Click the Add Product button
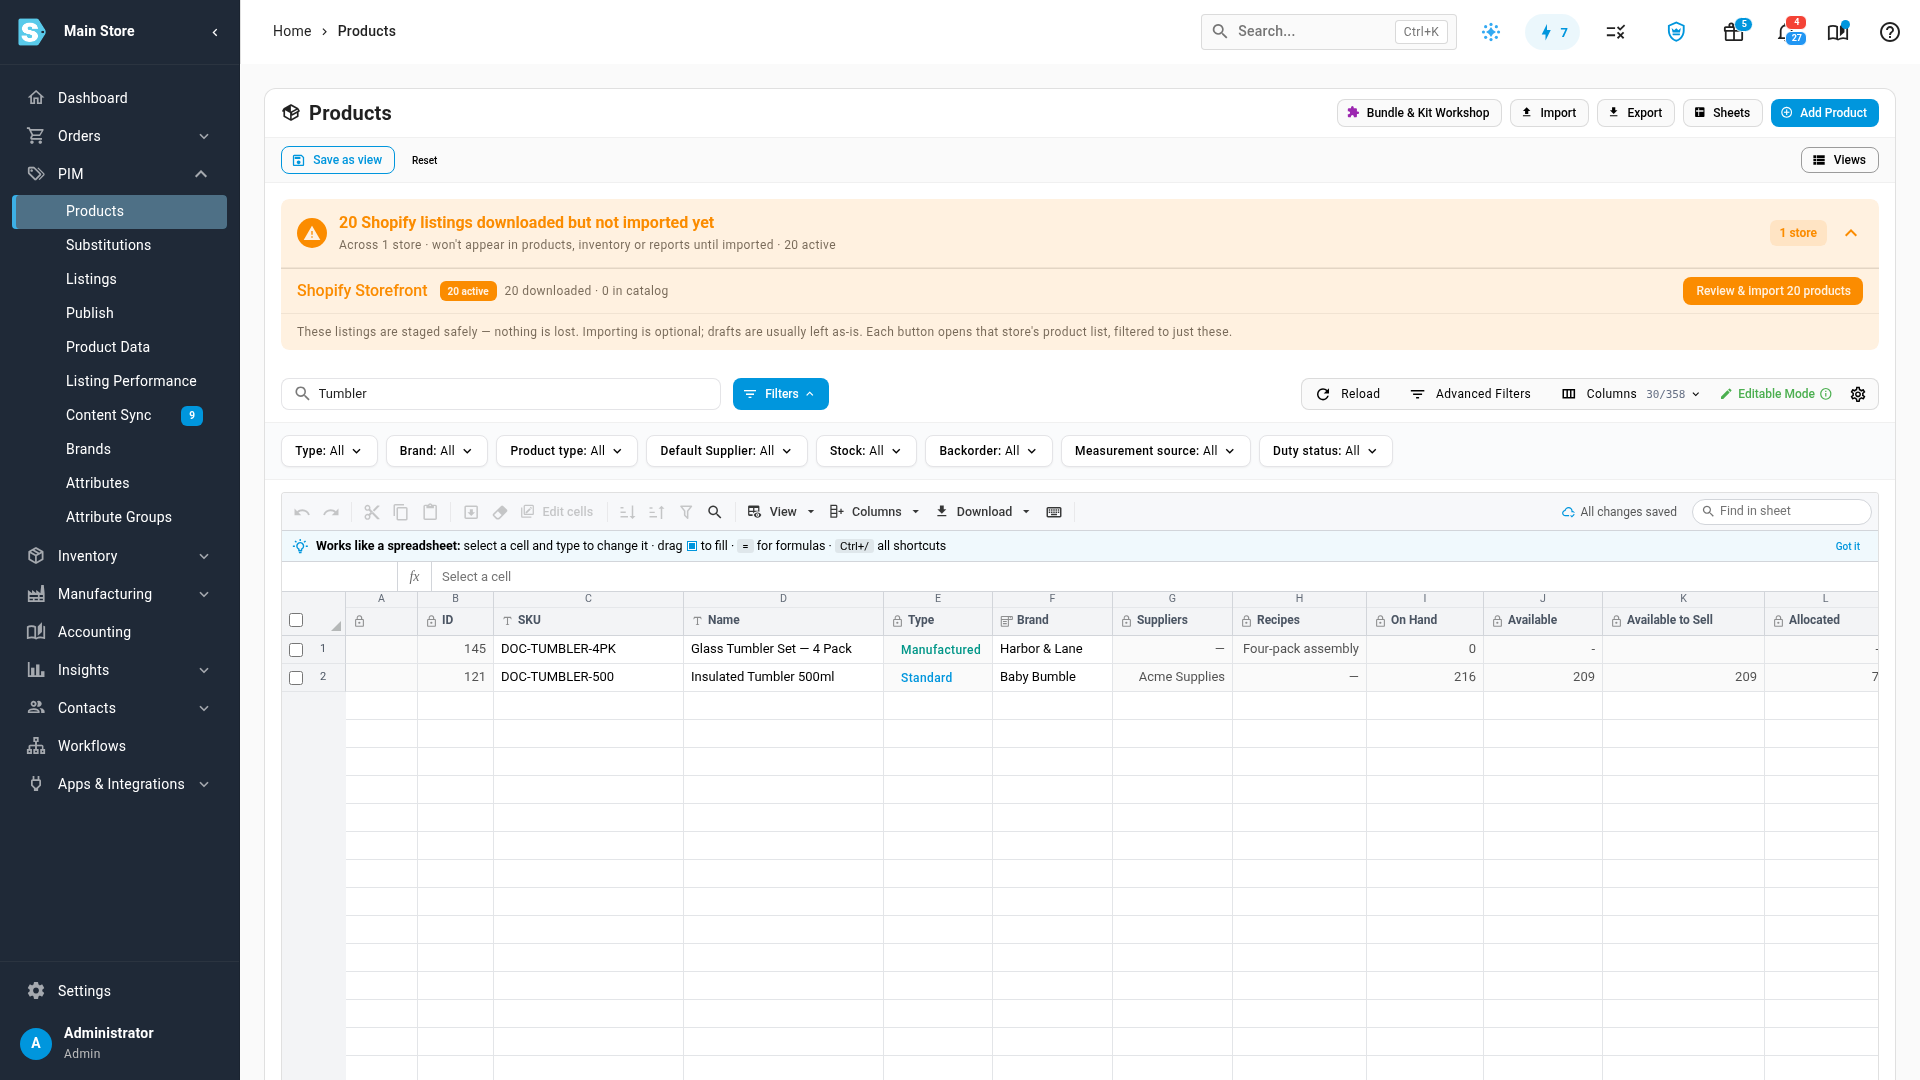The height and width of the screenshot is (1080, 1920). click(1824, 113)
